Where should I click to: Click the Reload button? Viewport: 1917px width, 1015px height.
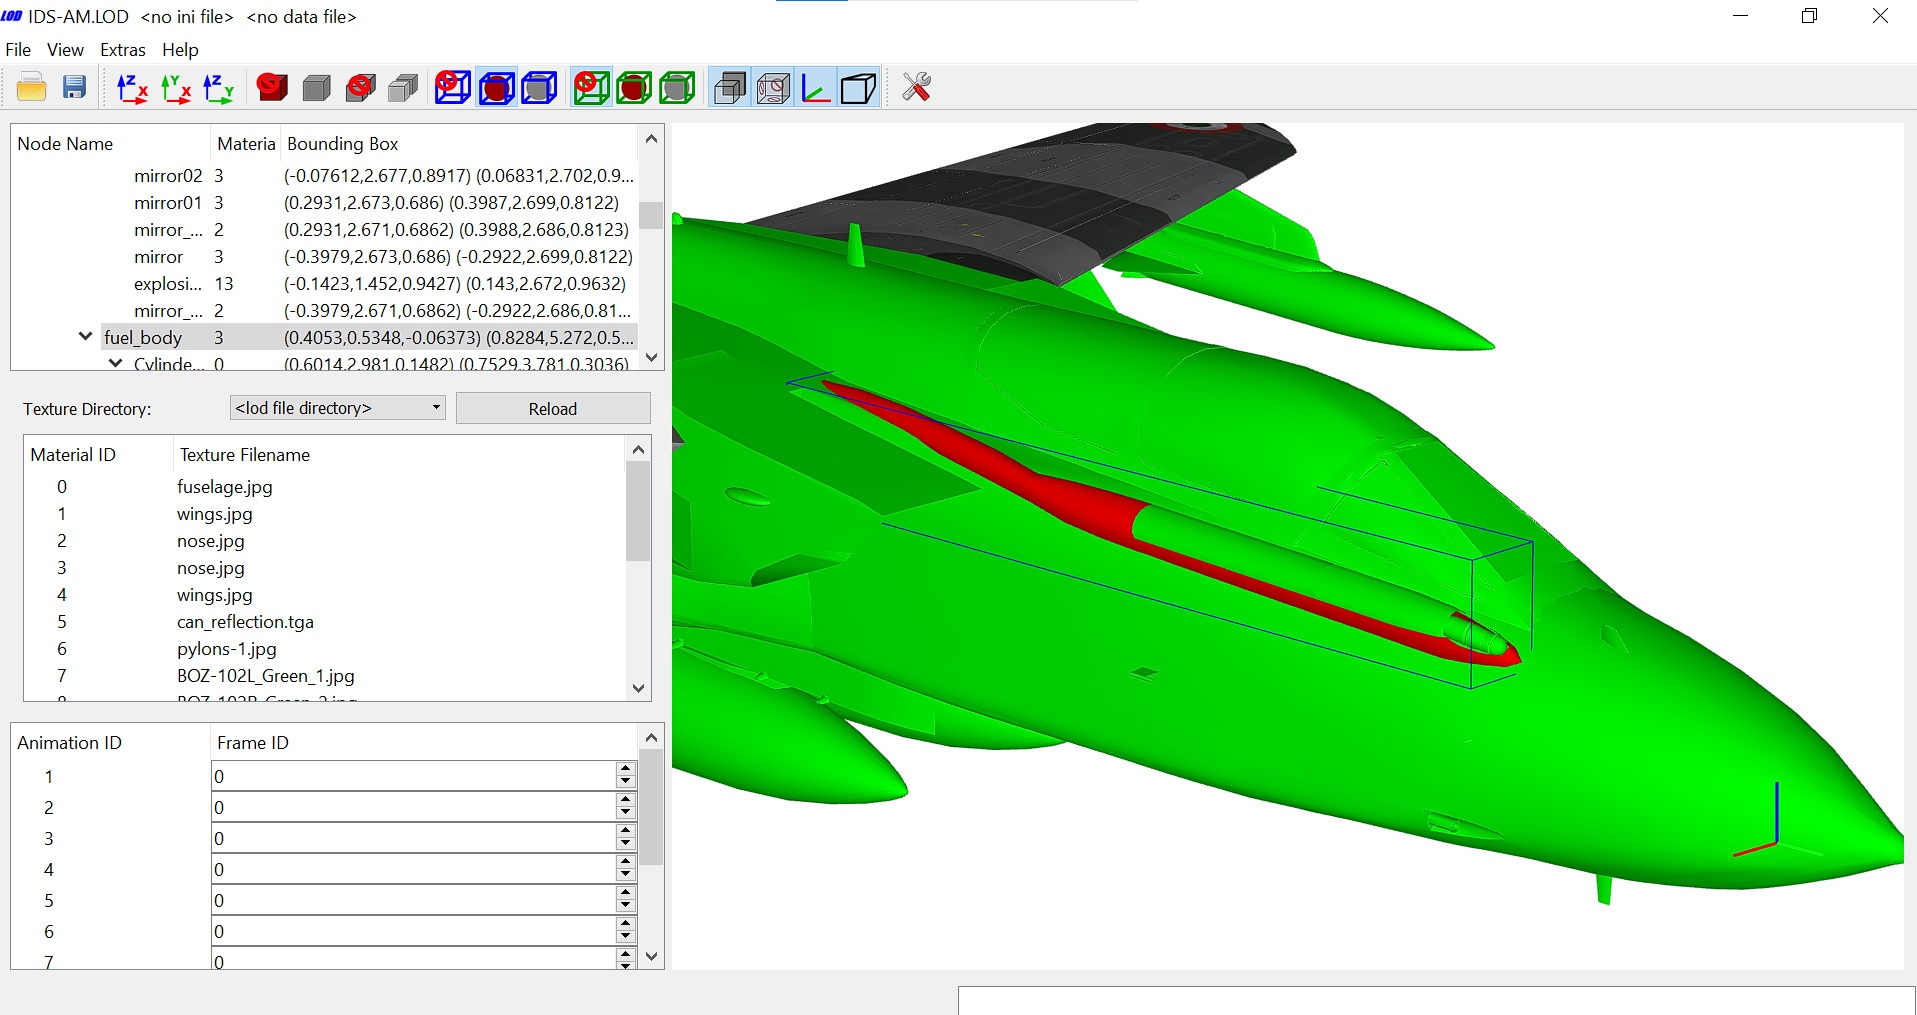click(553, 408)
